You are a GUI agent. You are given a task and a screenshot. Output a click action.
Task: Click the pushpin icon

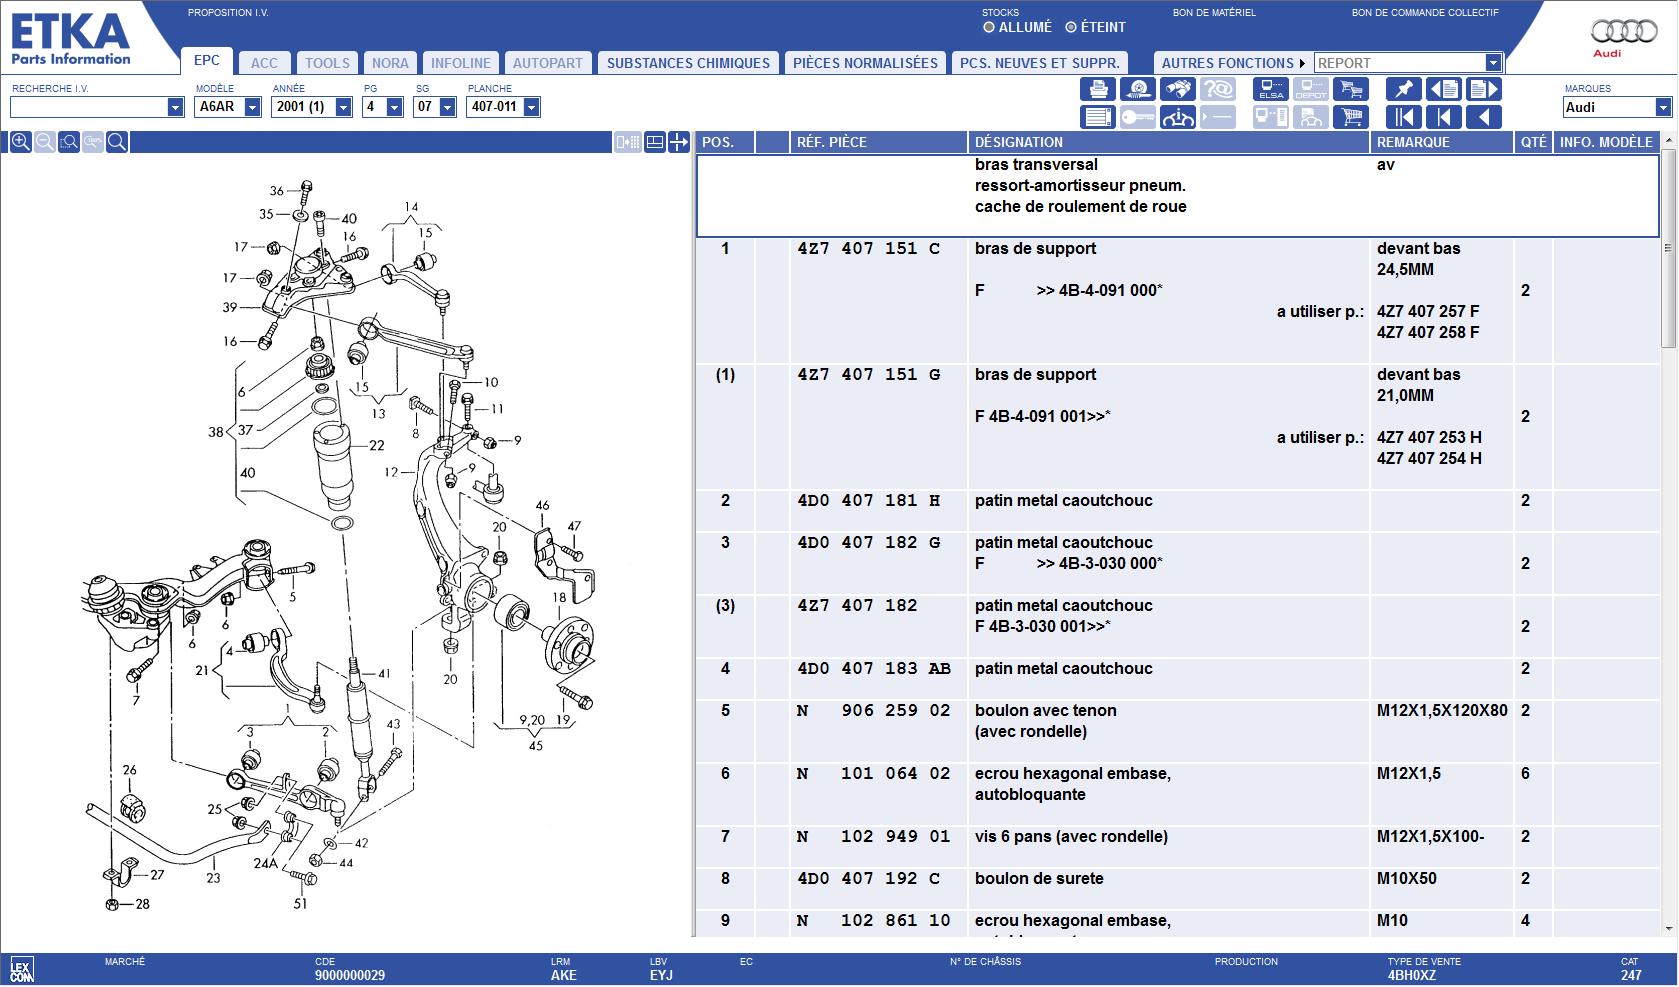click(1403, 89)
